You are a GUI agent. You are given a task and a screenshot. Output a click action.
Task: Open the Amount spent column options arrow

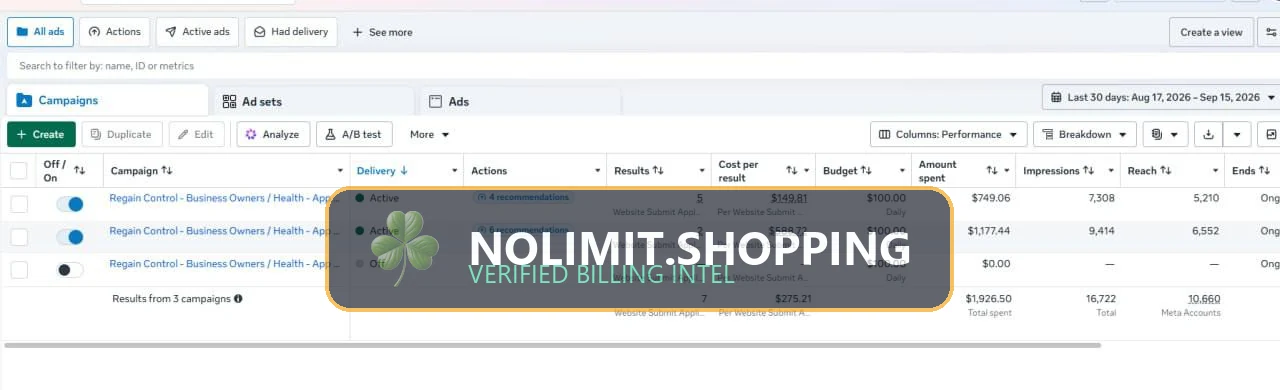click(1007, 171)
